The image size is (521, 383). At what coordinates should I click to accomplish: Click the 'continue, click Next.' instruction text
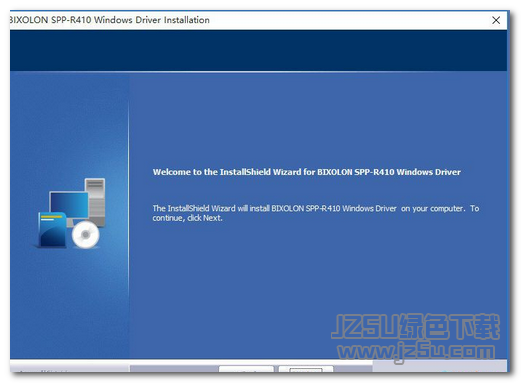[187, 218]
